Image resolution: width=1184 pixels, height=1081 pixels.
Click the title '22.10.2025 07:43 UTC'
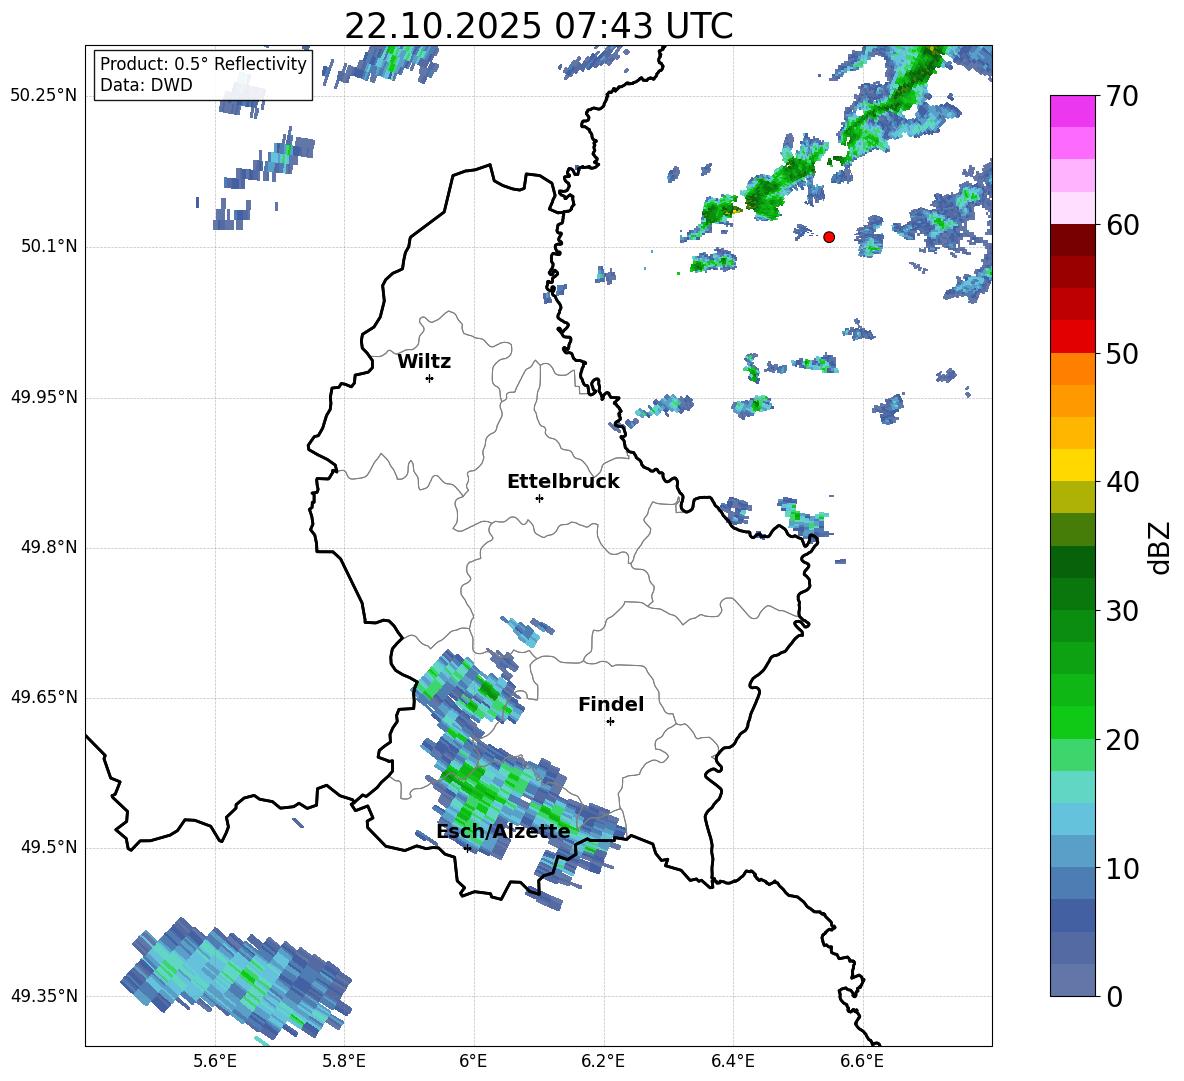pyautogui.click(x=539, y=26)
